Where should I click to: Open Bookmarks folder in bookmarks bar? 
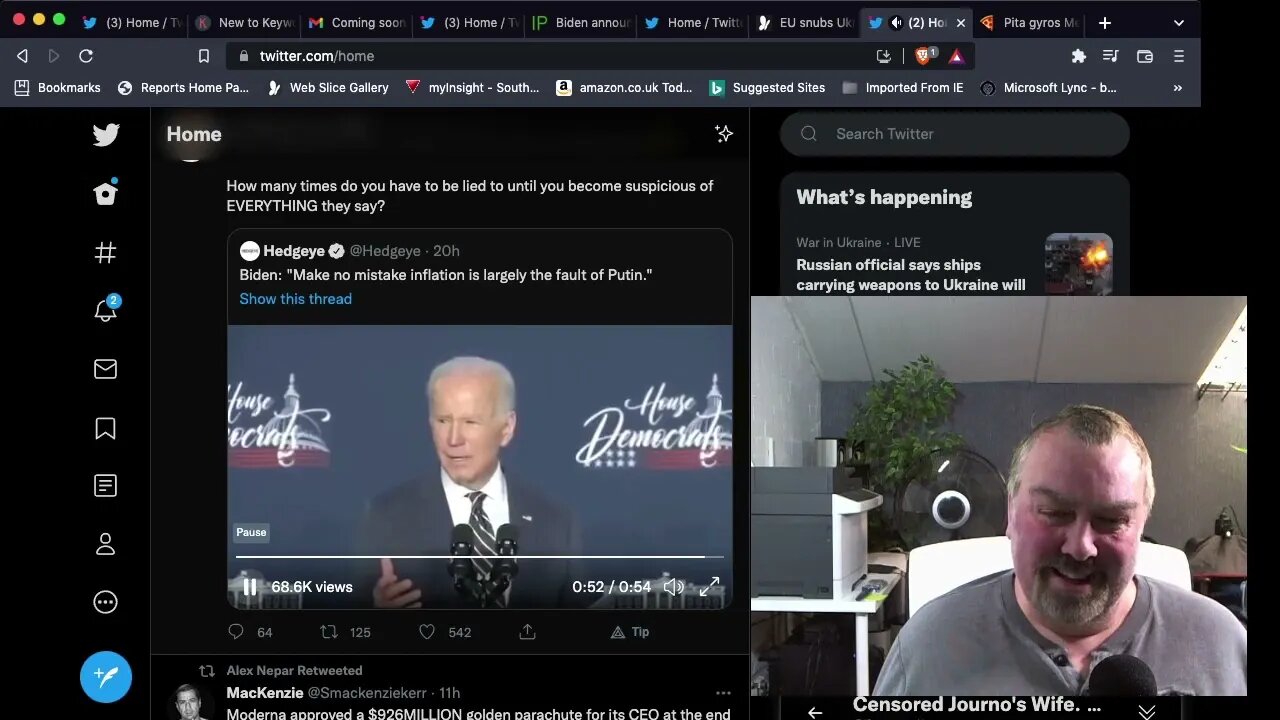point(58,88)
